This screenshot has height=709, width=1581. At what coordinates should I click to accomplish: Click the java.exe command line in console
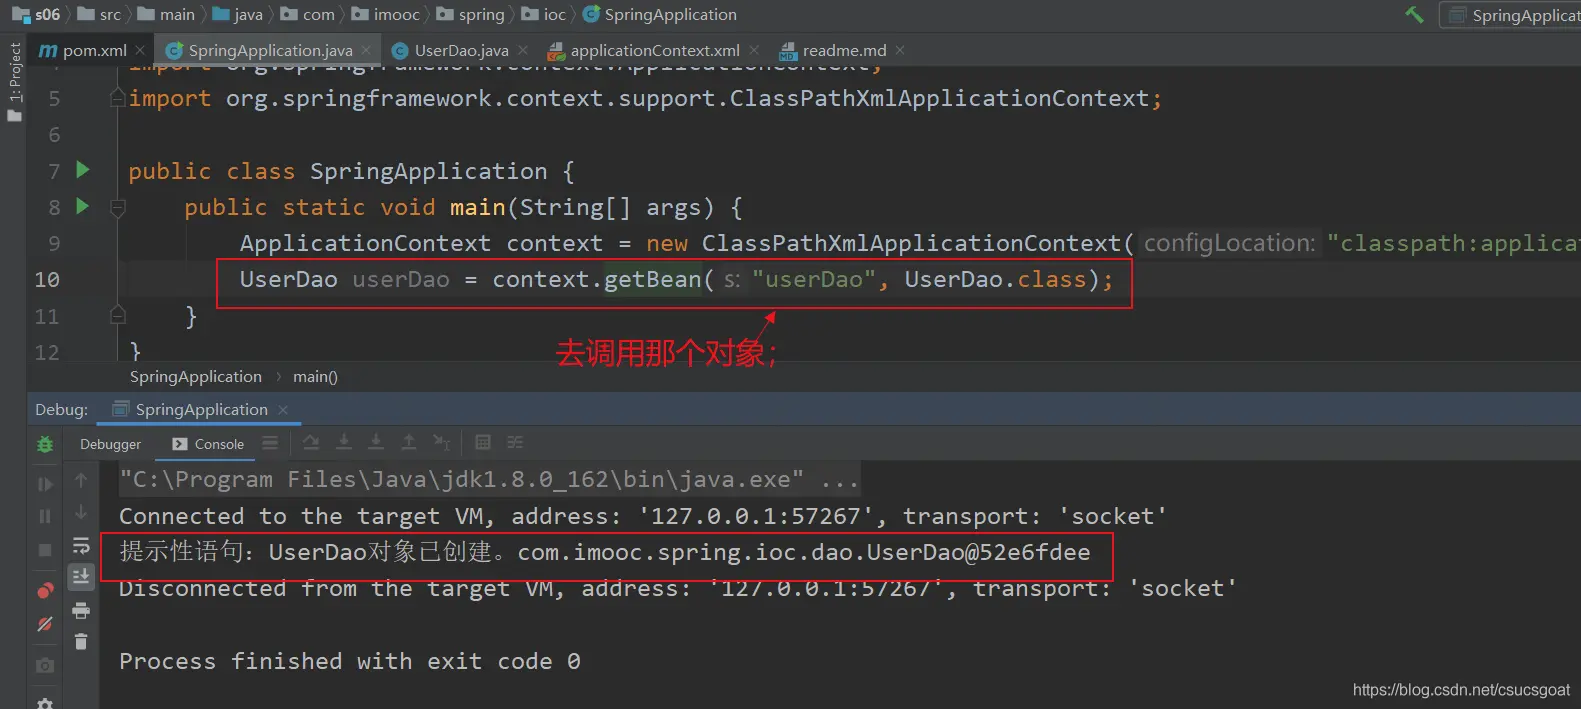point(489,479)
